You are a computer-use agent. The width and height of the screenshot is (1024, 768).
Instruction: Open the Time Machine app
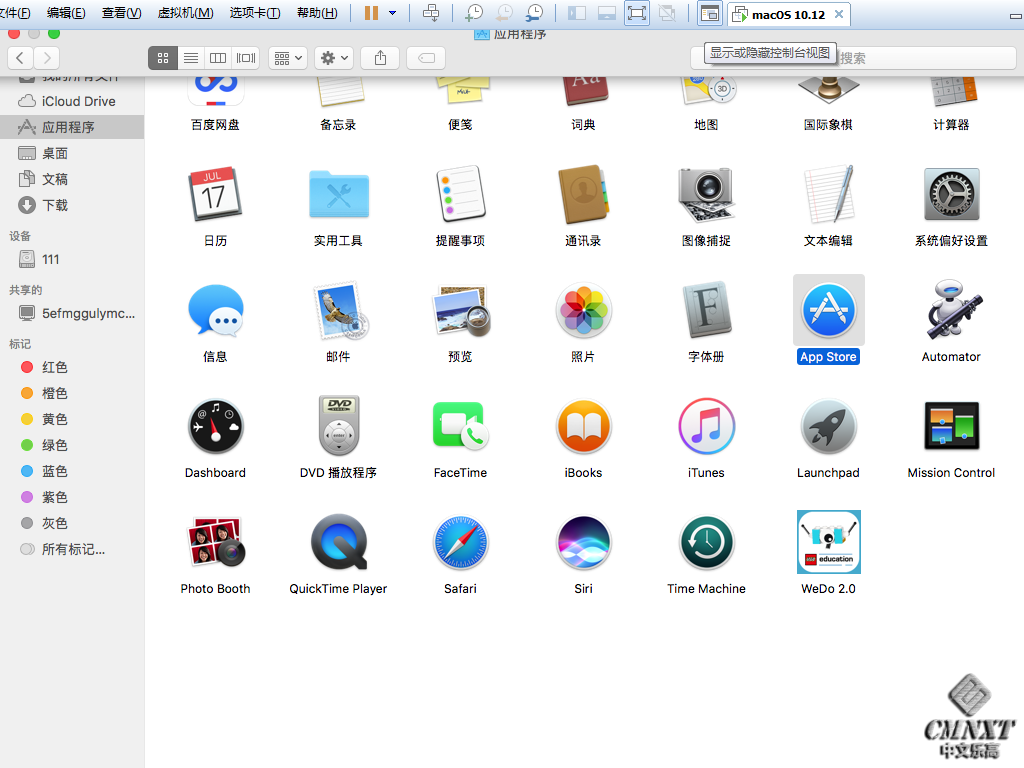pos(706,543)
